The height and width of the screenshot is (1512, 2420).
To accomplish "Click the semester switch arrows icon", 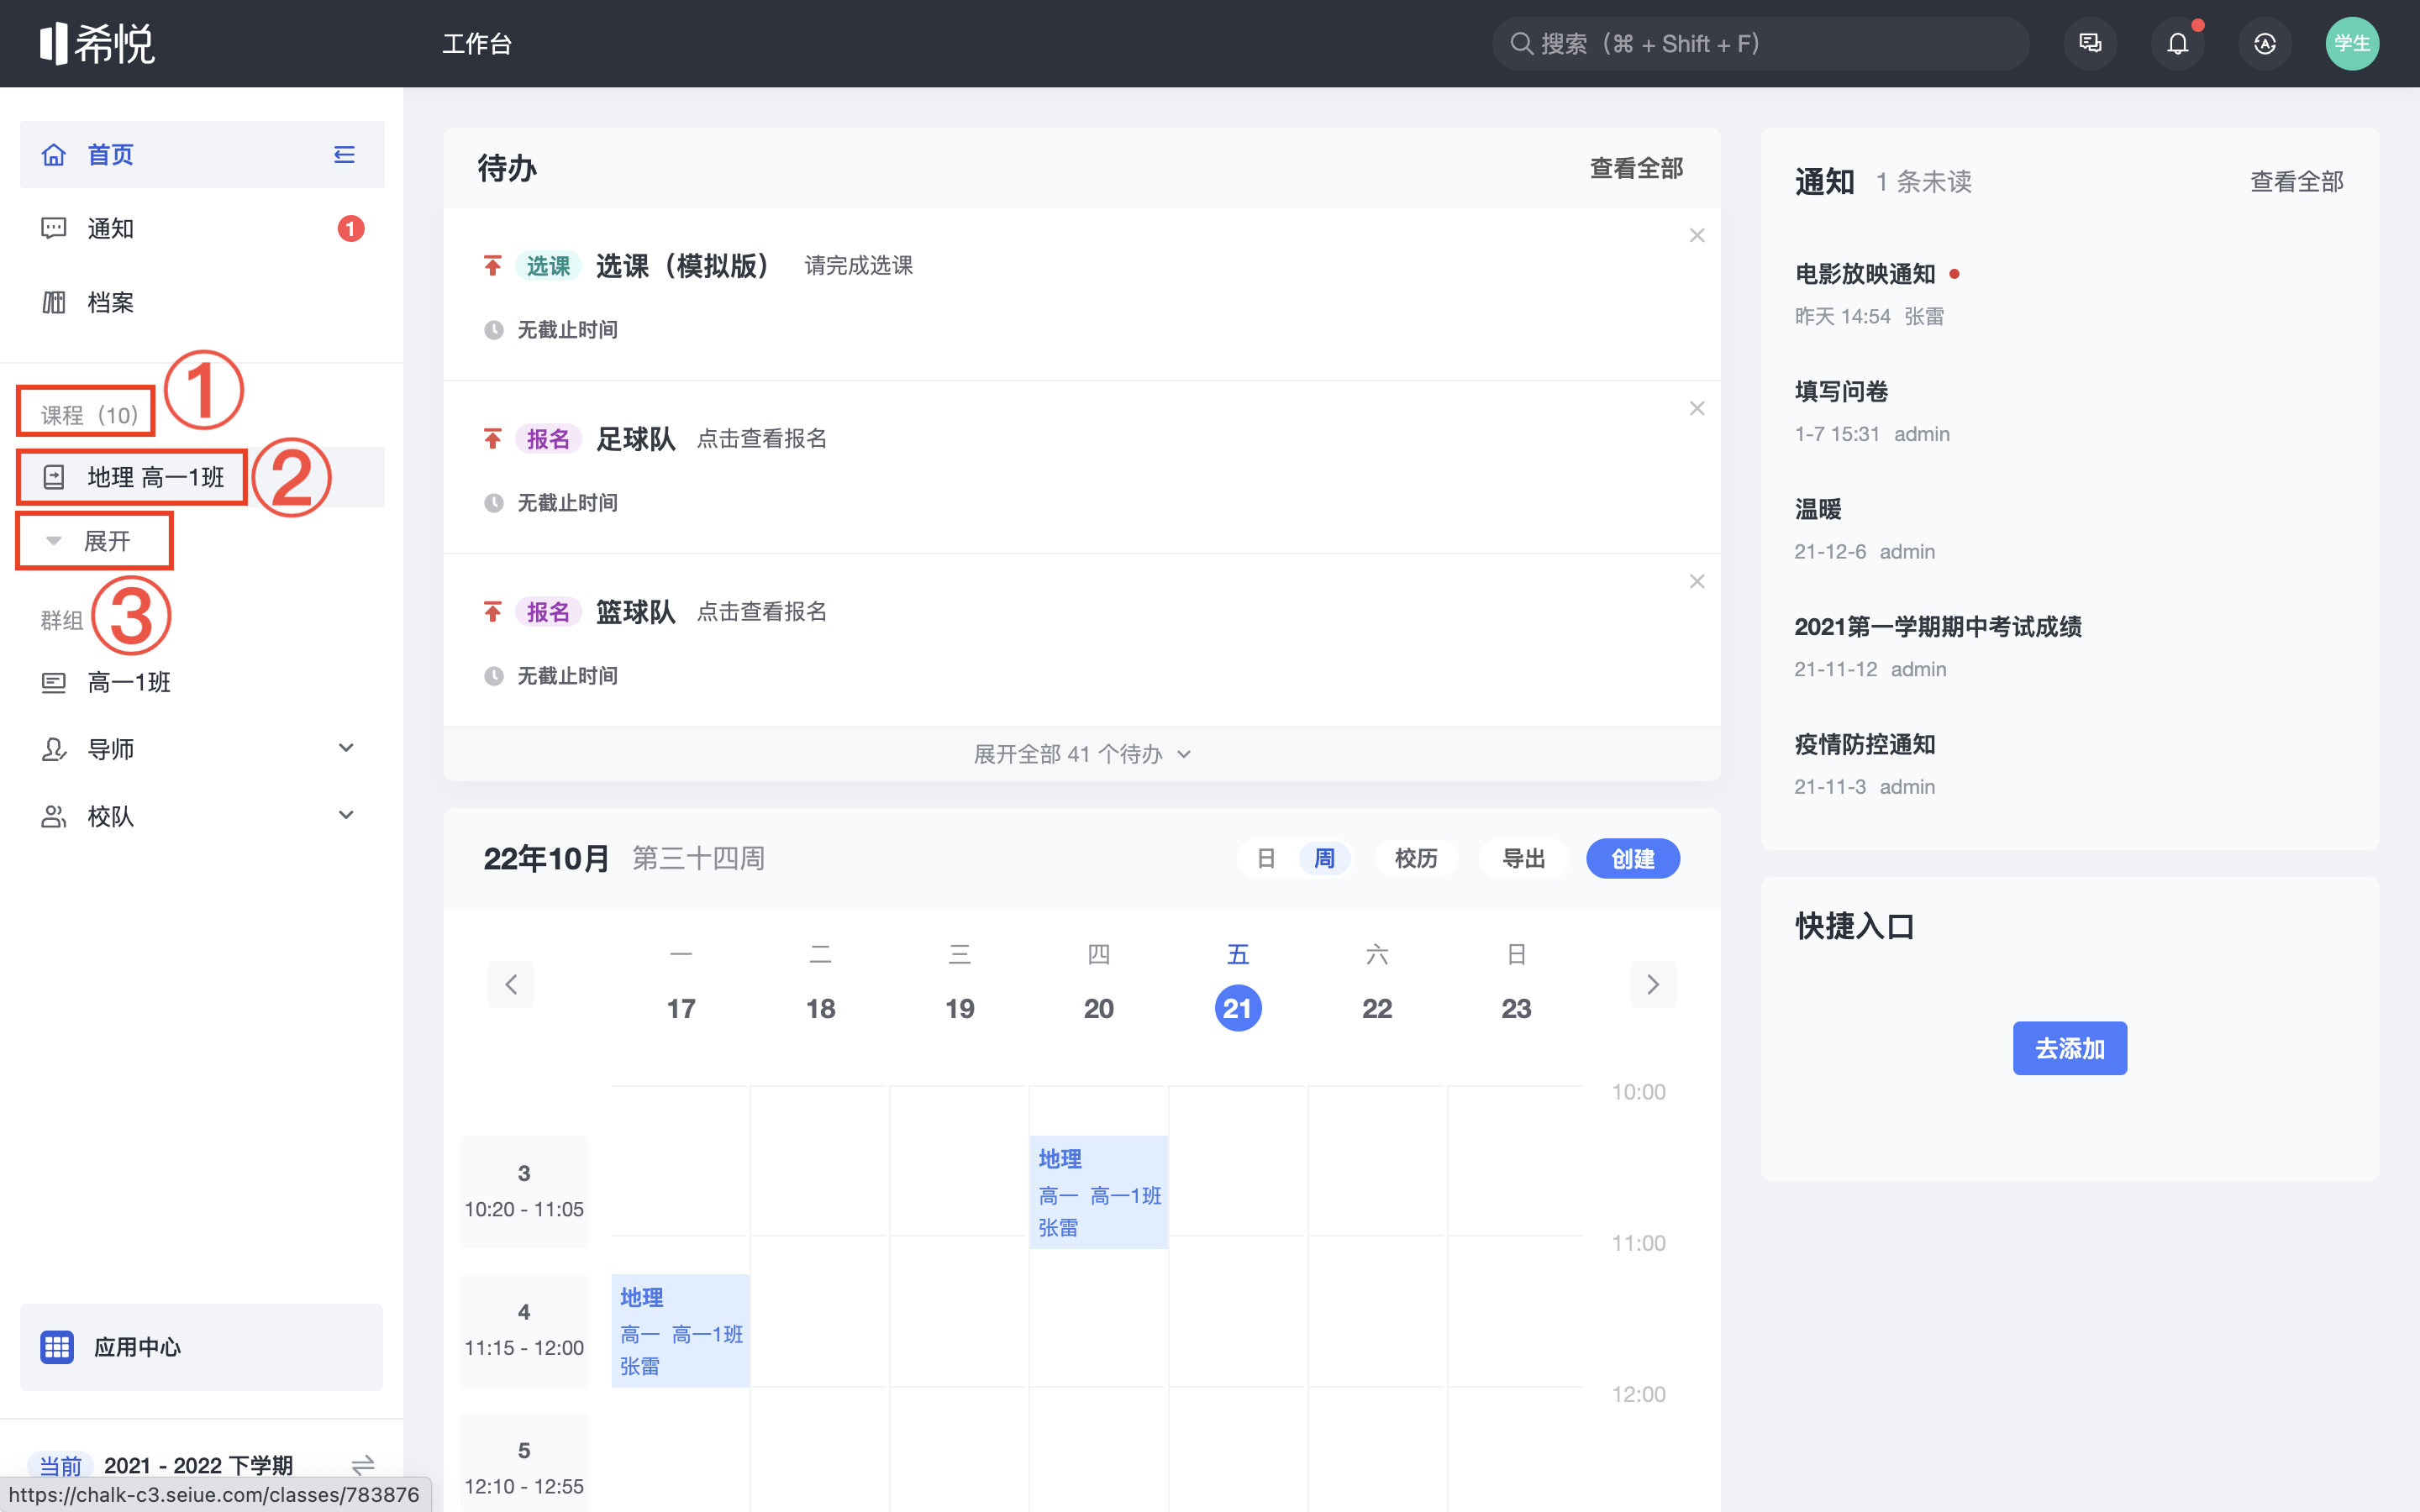I will click(x=363, y=1464).
